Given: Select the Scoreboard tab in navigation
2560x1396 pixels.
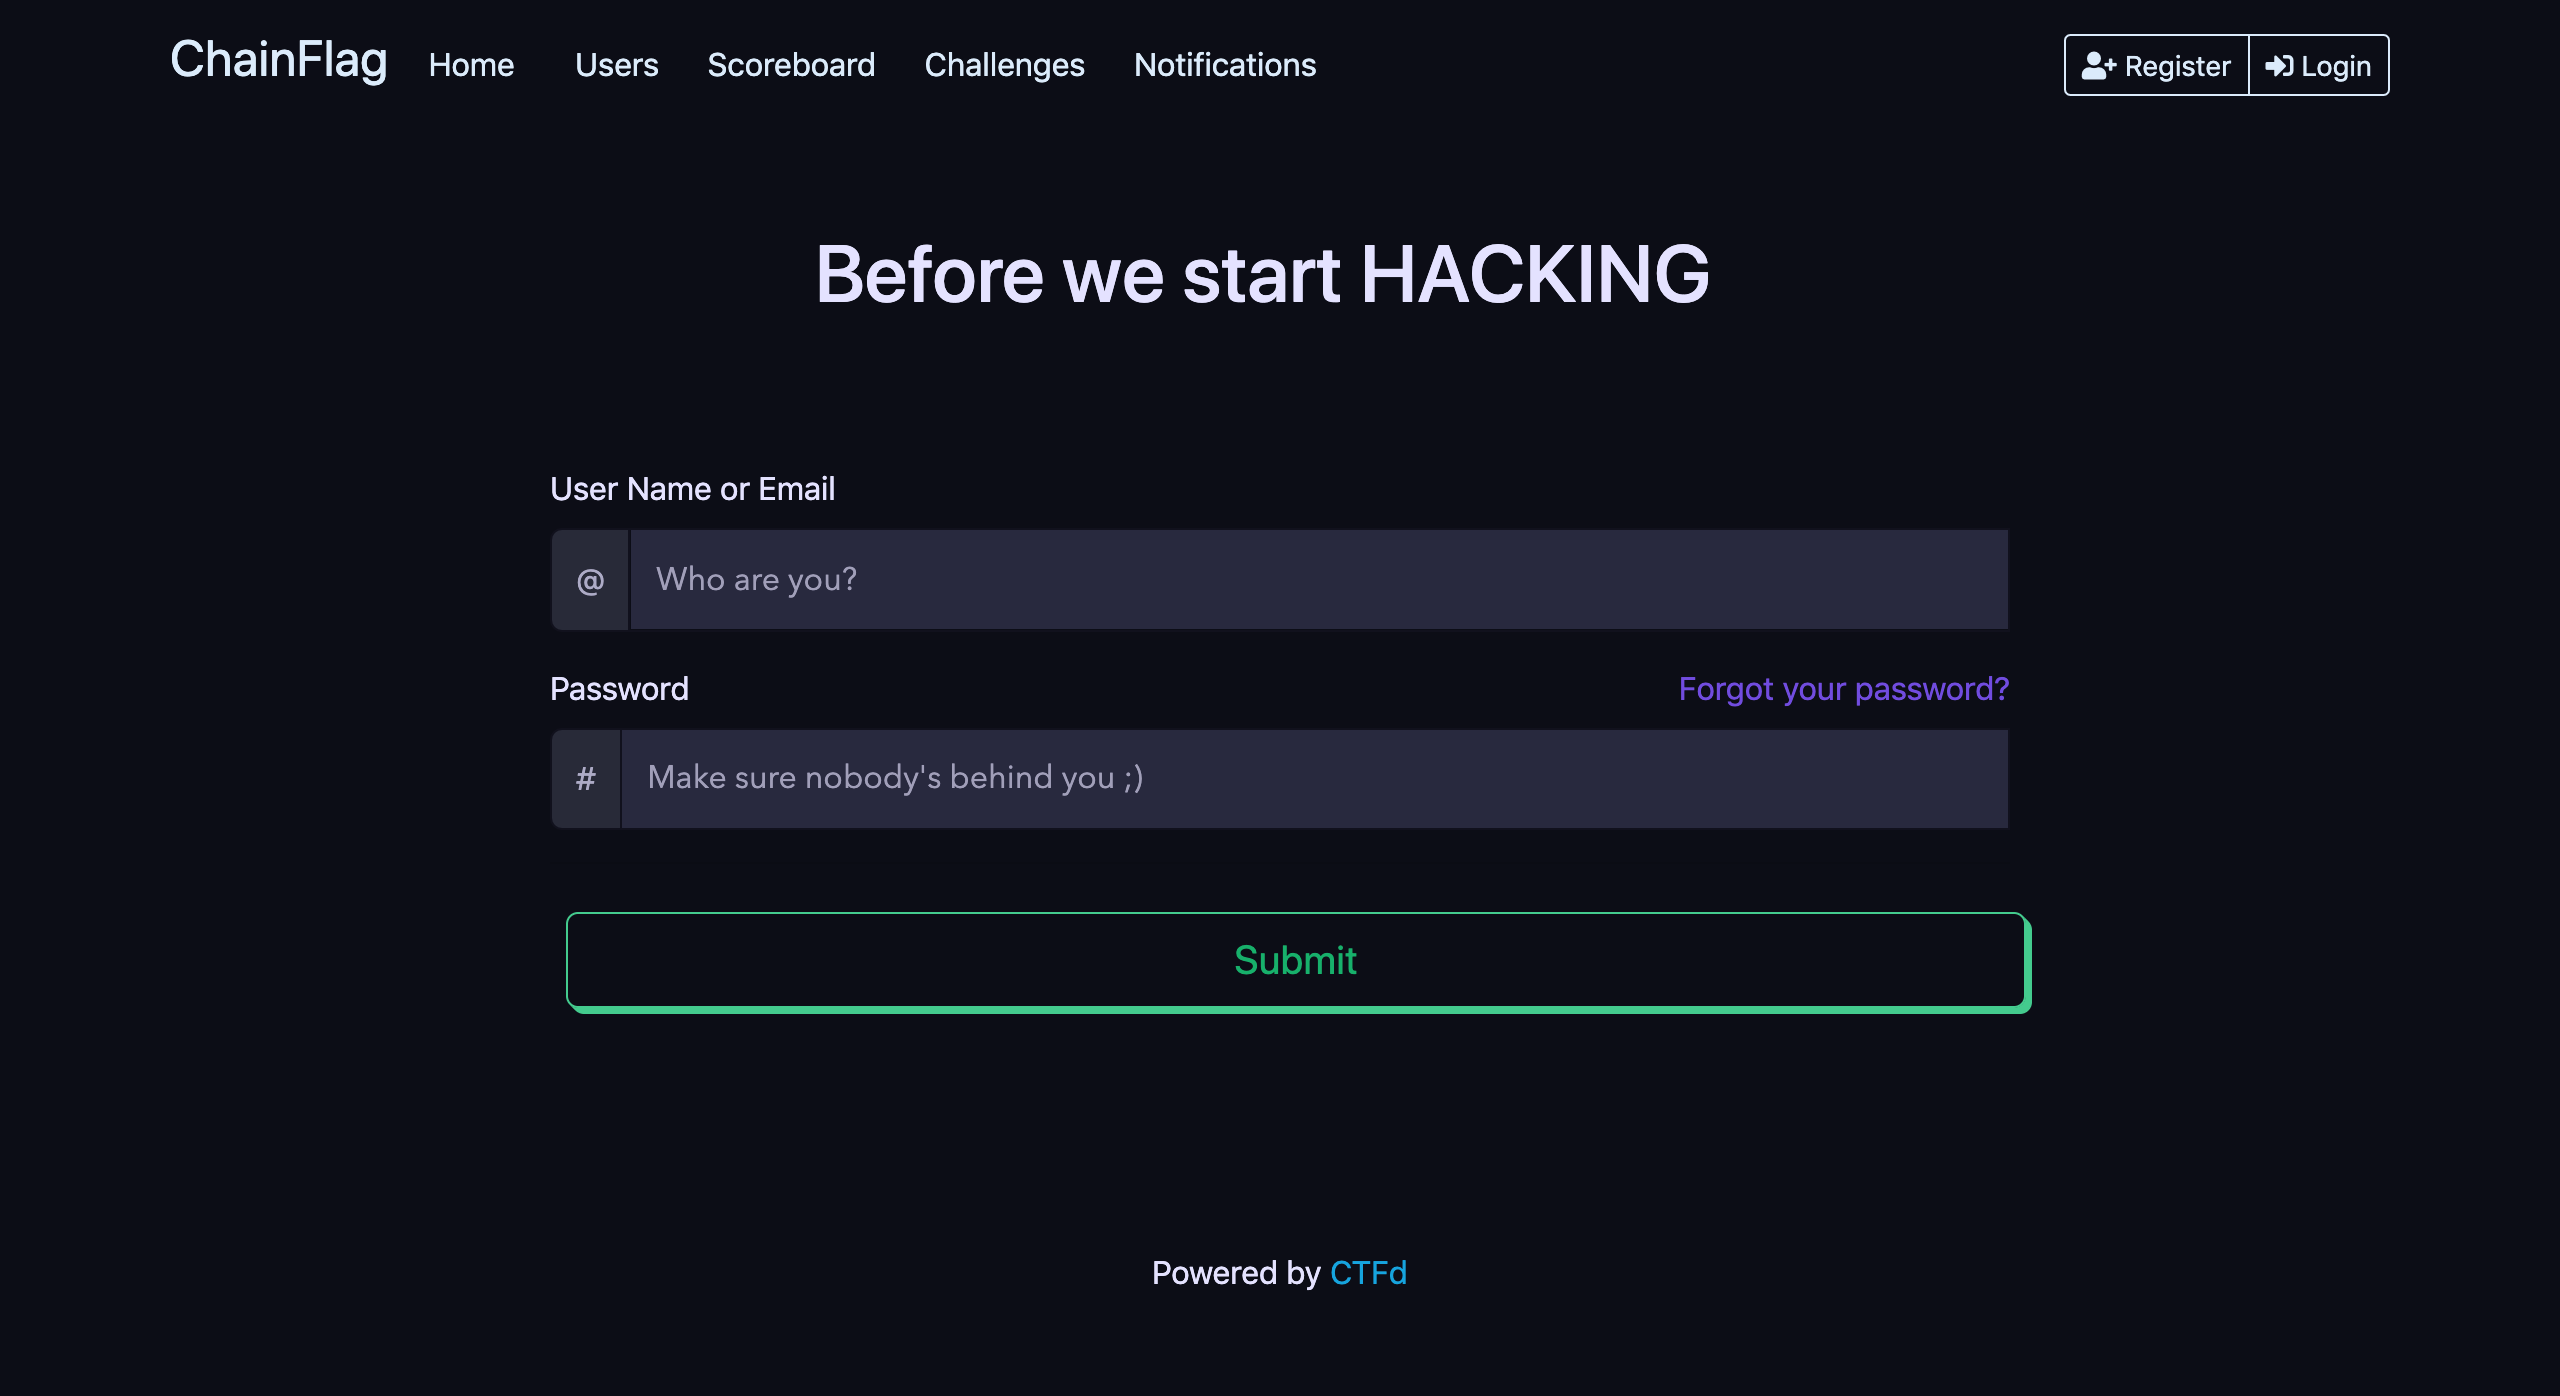Looking at the screenshot, I should pos(791,64).
